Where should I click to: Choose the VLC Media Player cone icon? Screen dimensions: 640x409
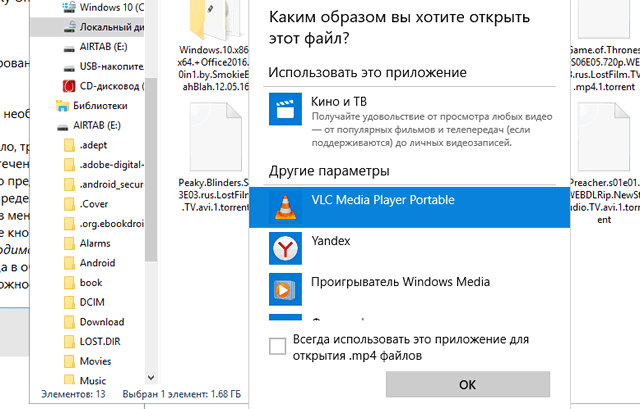(x=286, y=206)
